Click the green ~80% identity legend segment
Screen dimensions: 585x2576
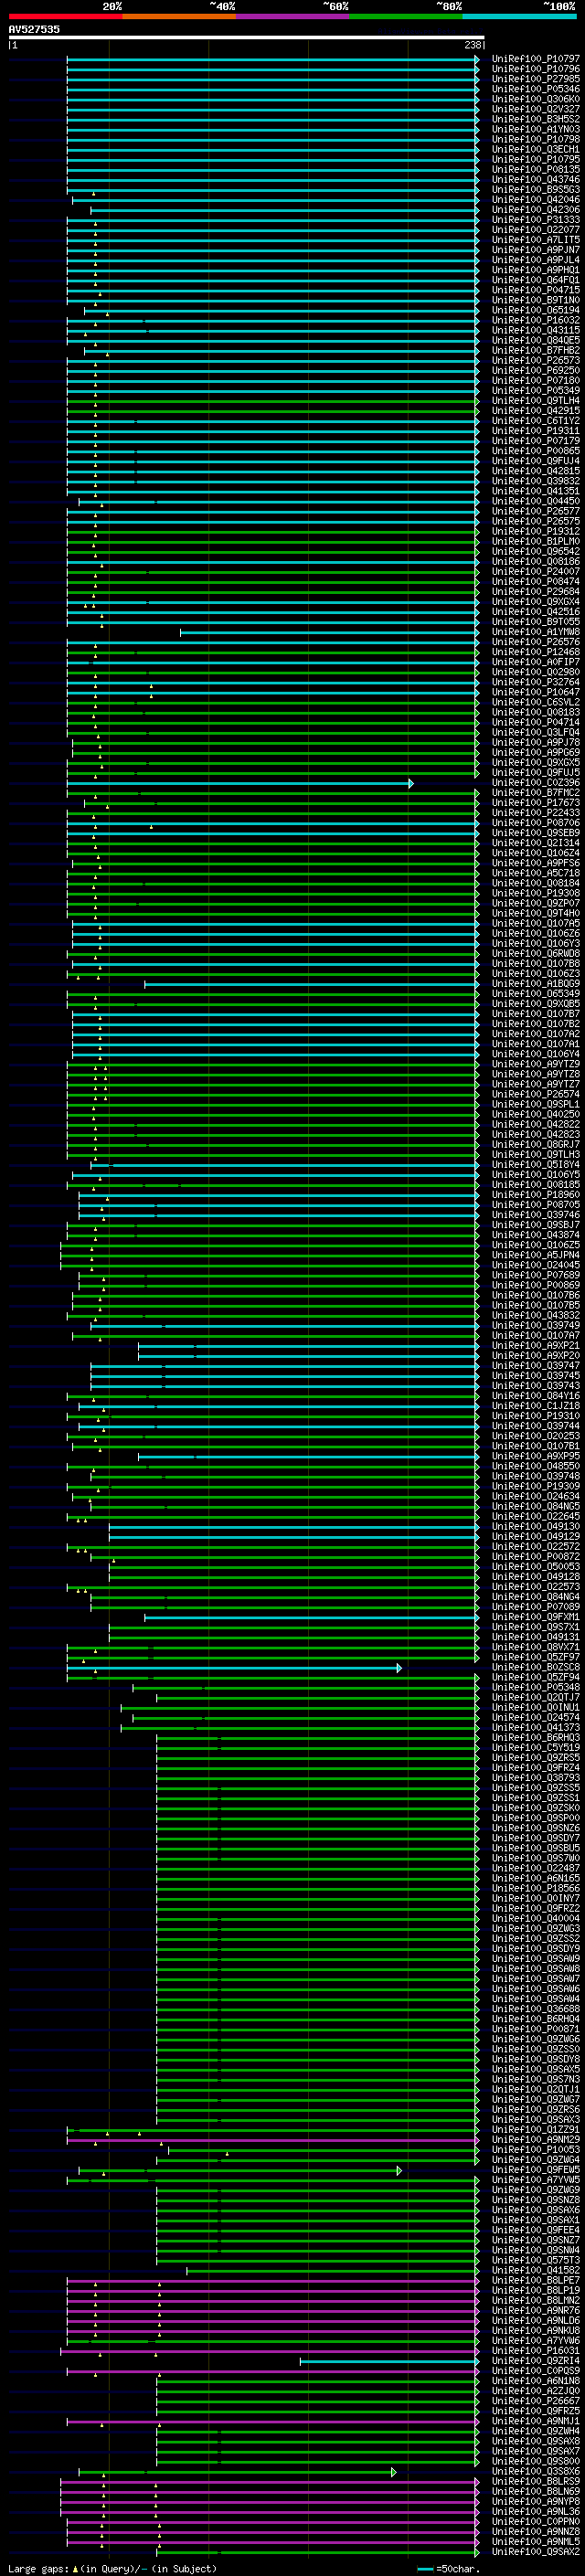406,16
